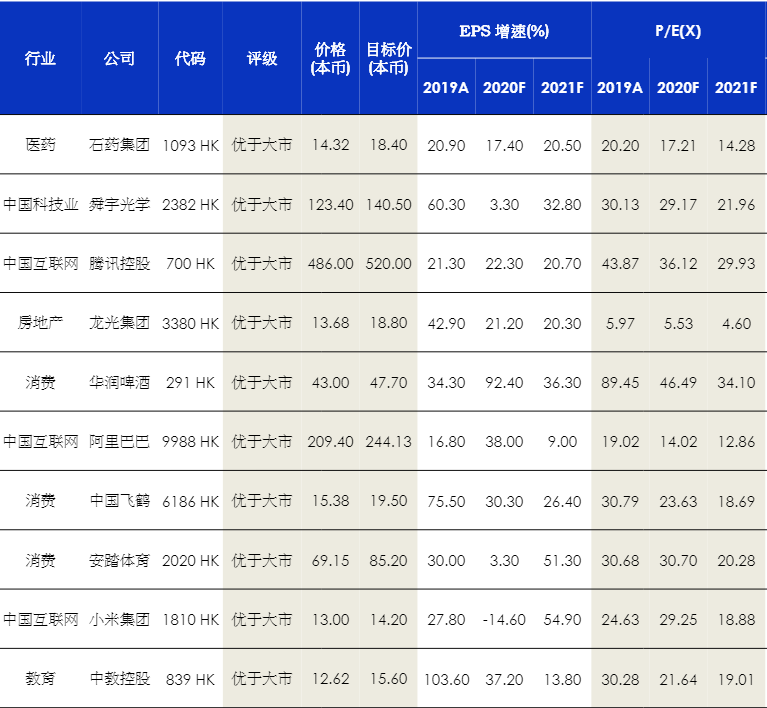Select company name 舜宇光学
This screenshot has height=708, width=767.
(x=119, y=204)
